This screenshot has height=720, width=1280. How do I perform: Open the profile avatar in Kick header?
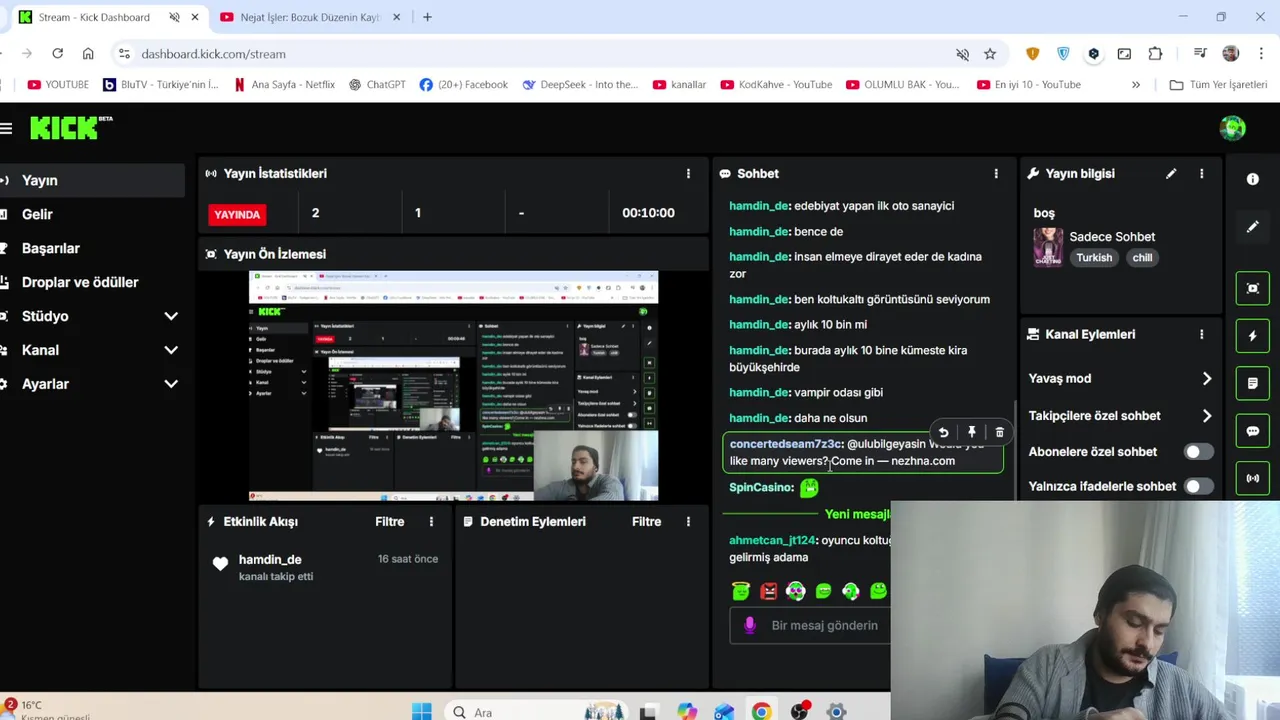coord(1232,128)
